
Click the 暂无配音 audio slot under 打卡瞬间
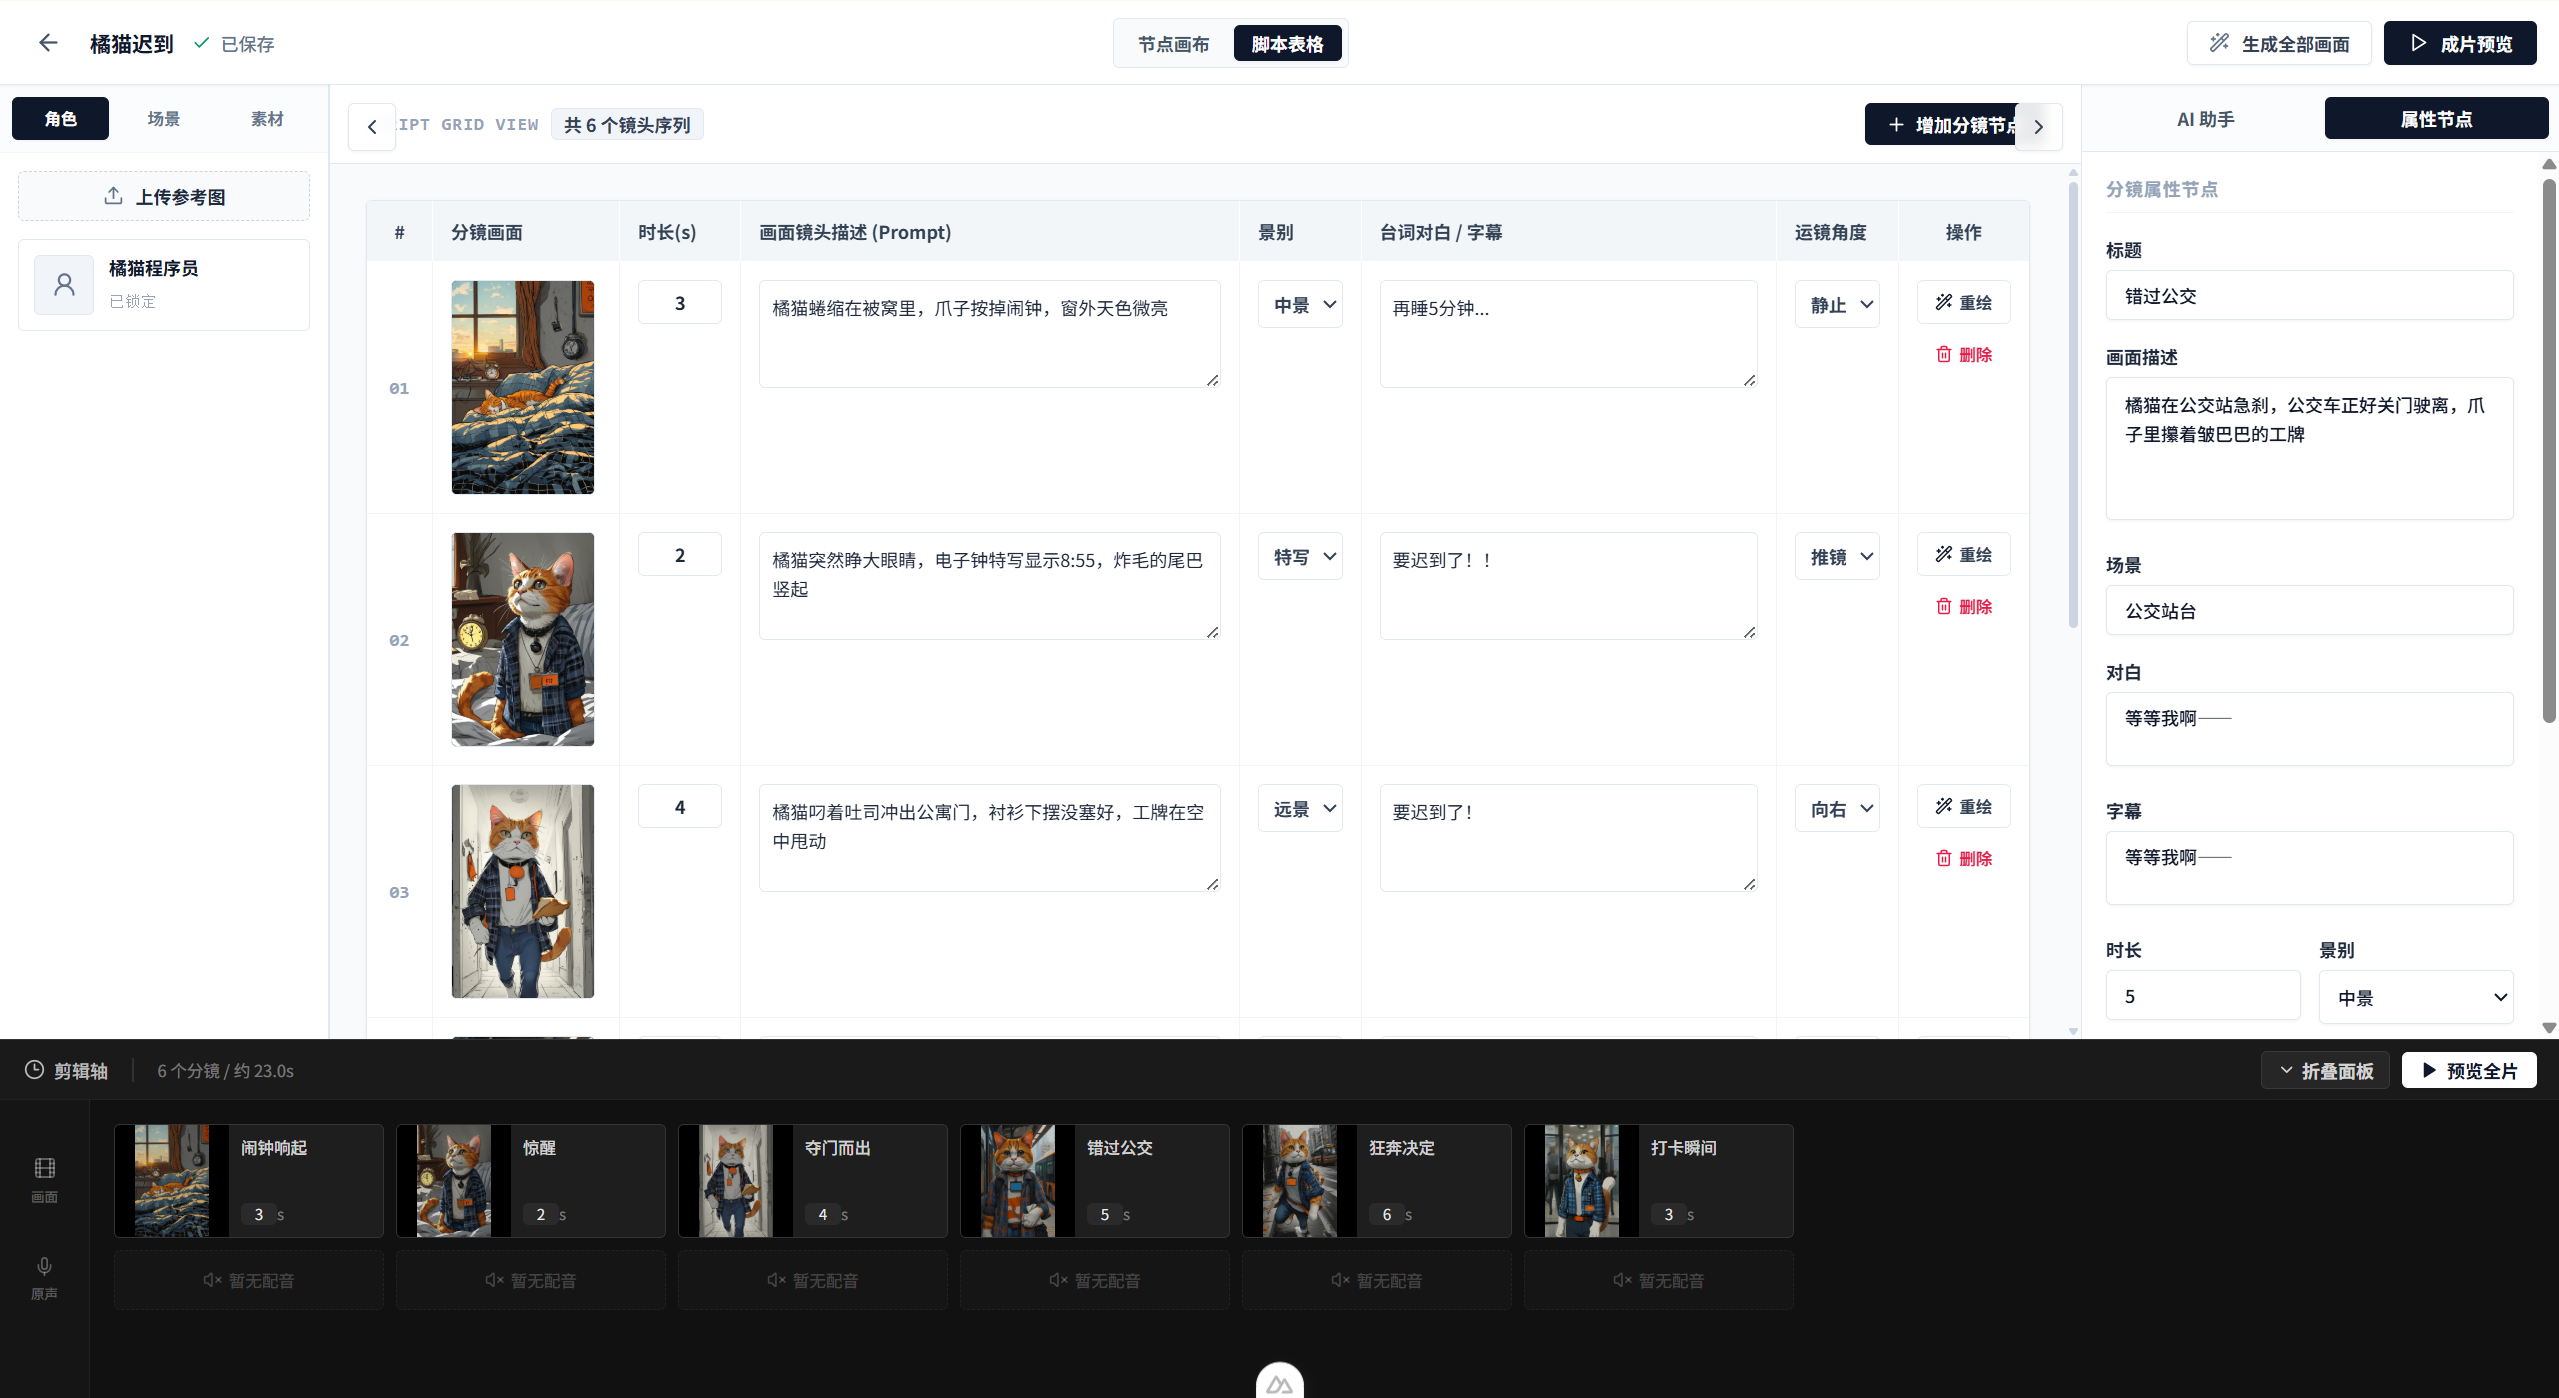[x=1659, y=1280]
